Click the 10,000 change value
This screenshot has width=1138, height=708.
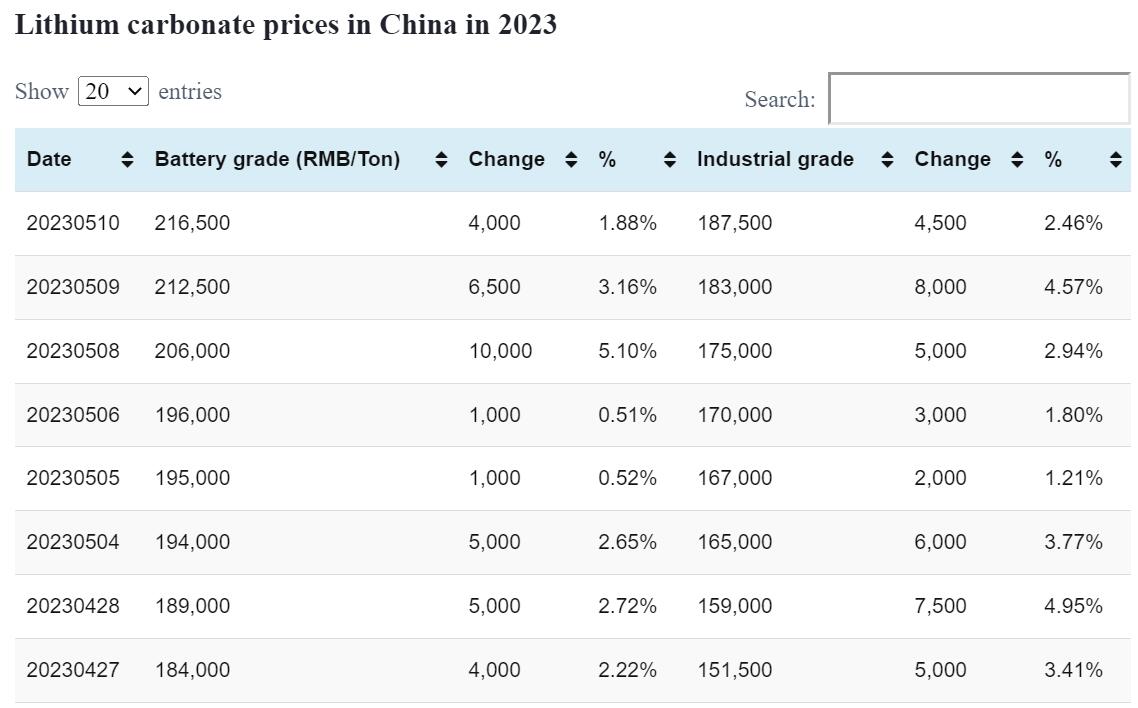pos(500,351)
